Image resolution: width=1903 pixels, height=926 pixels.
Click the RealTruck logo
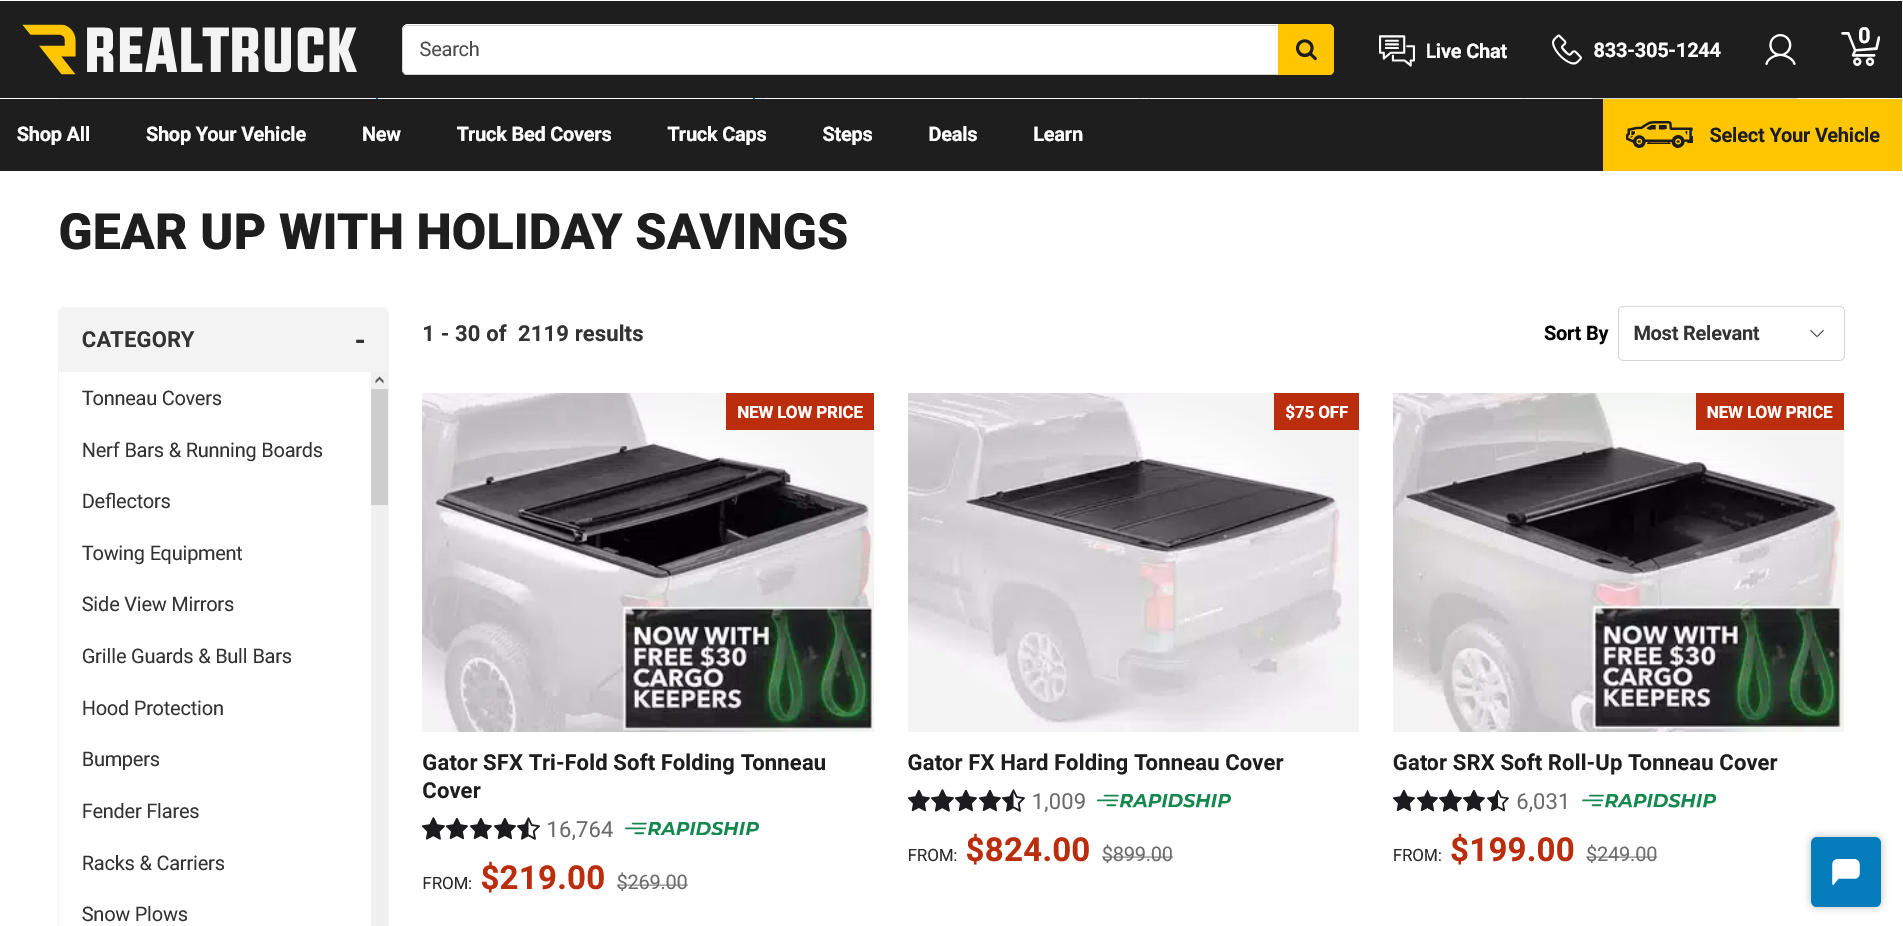pyautogui.click(x=190, y=50)
